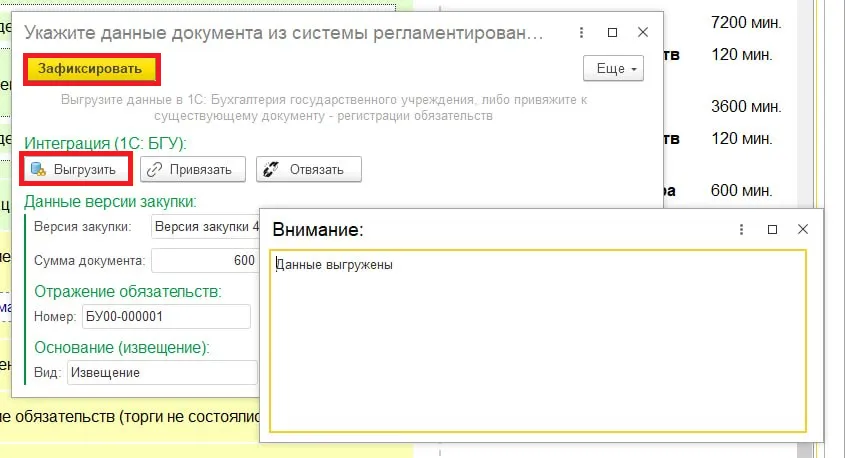Viewport: 845px width, 458px height.
Task: Click the database icon on Выгрузить
Action: click(38, 169)
